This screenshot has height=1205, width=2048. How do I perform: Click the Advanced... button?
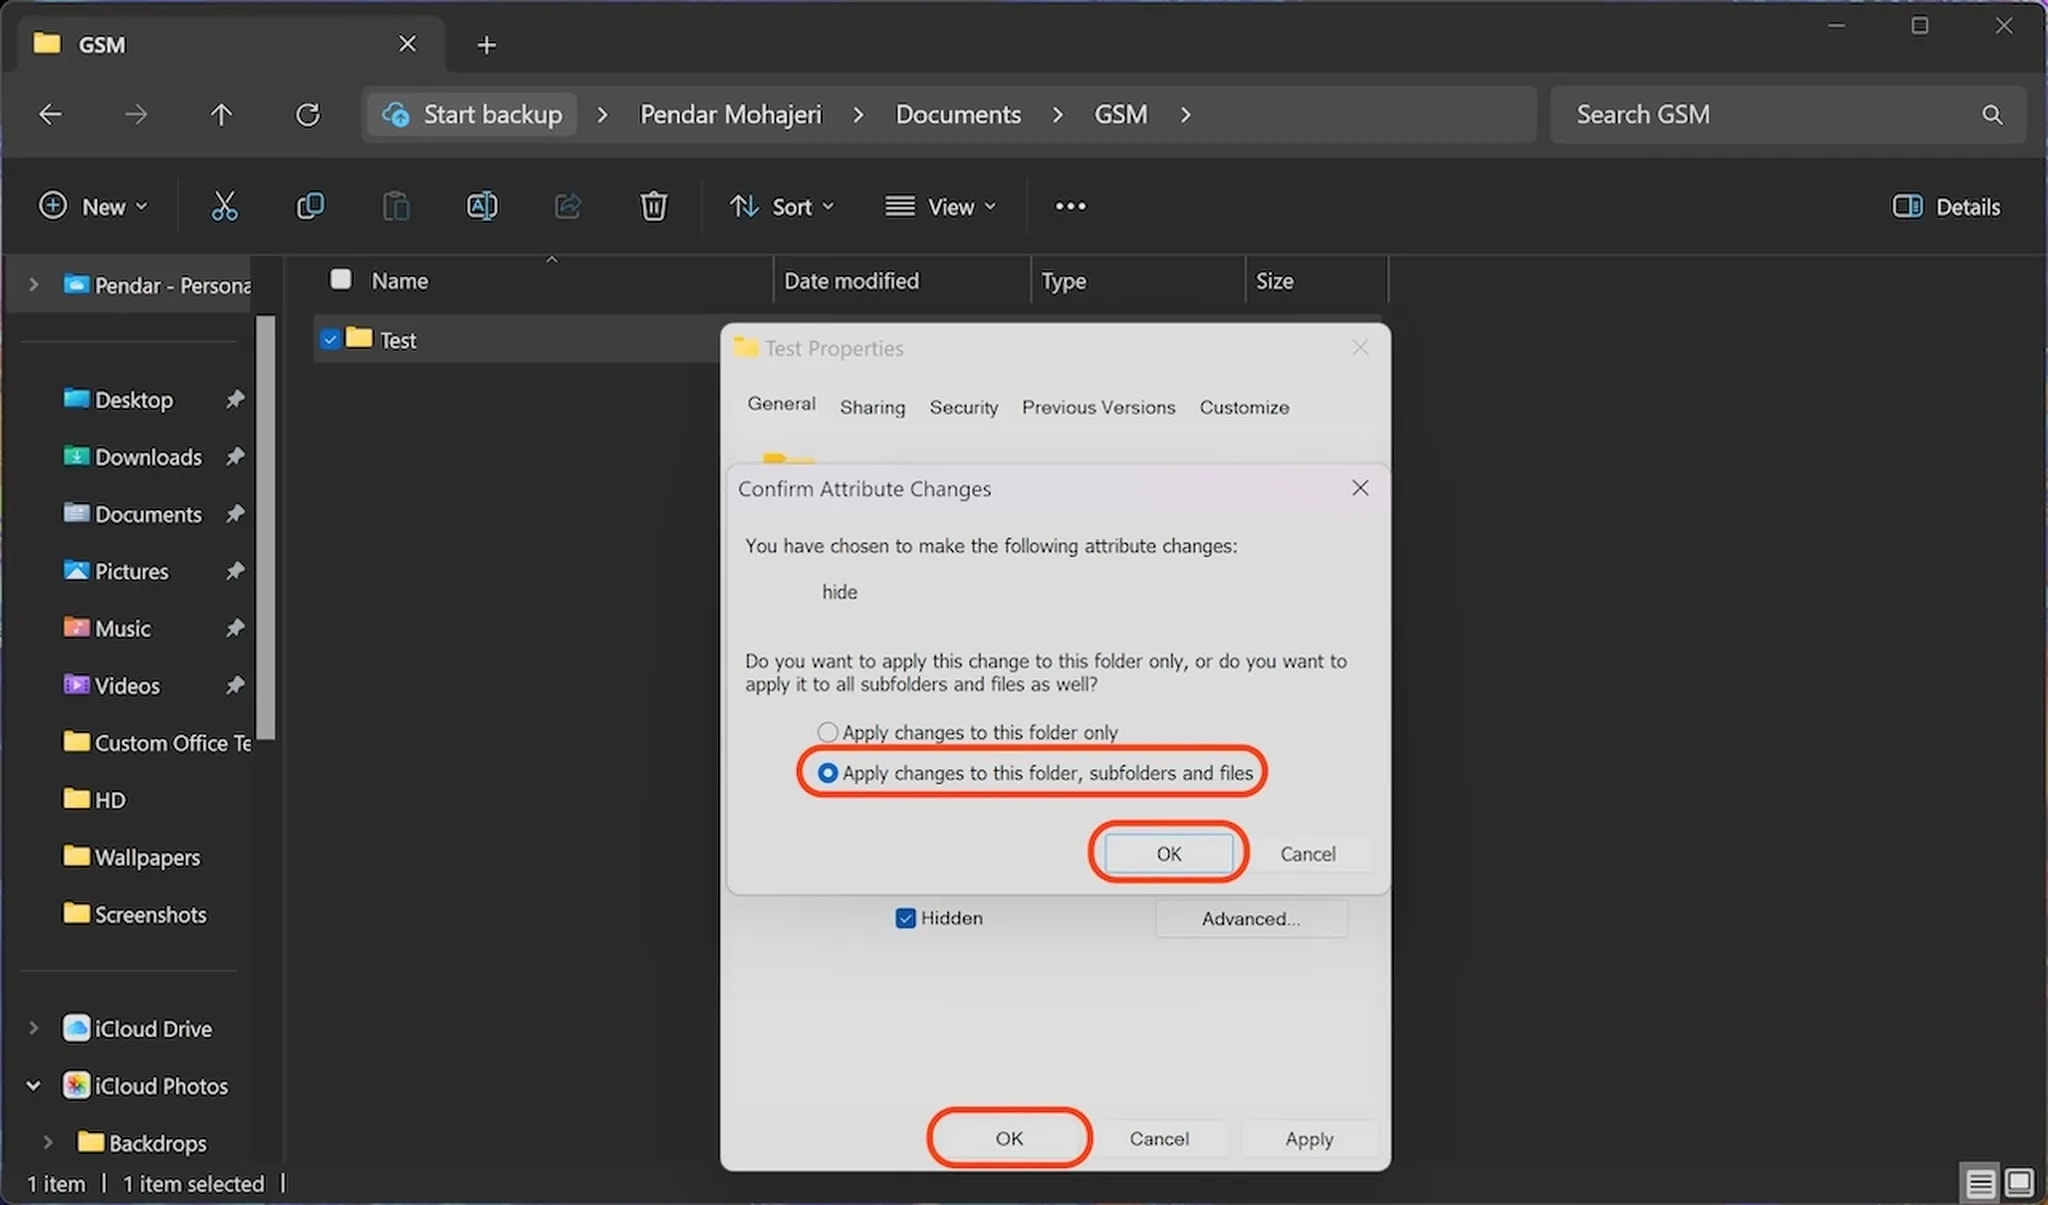tap(1250, 918)
